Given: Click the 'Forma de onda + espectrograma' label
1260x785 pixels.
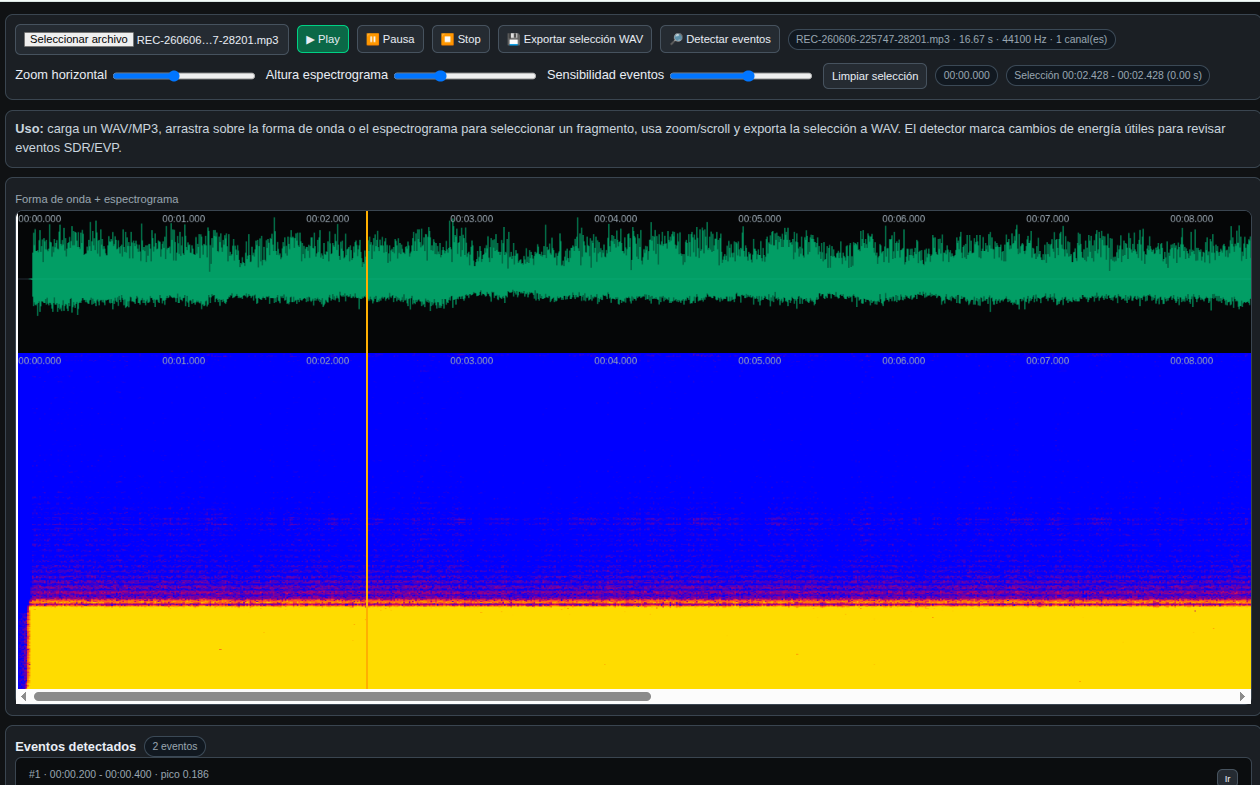Looking at the screenshot, I should [97, 199].
